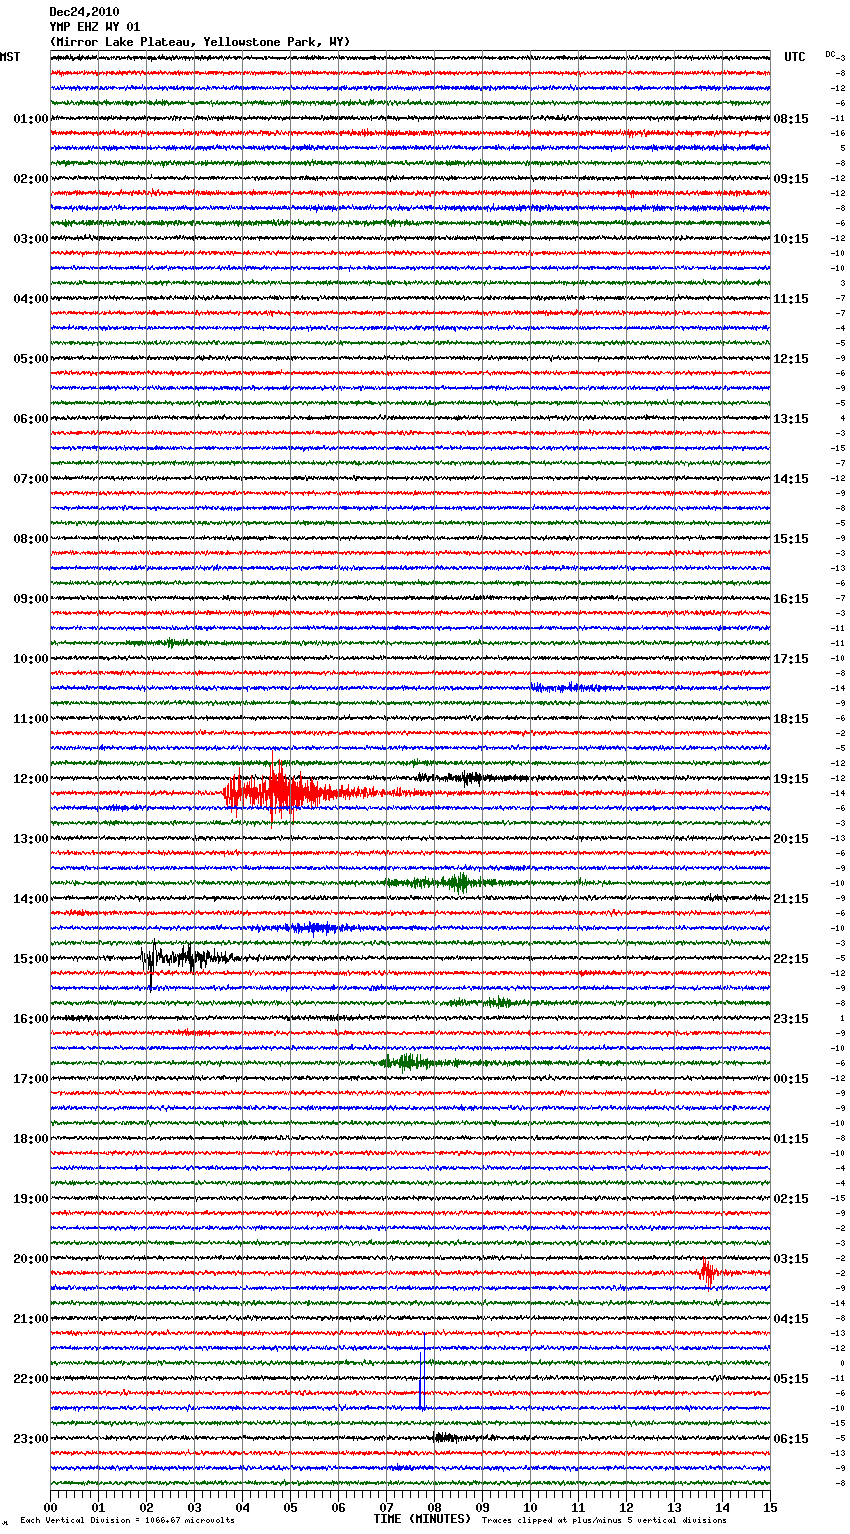Click the blue vertical spike near 22:00
Screen dimensions: 850x1534
[422, 1372]
